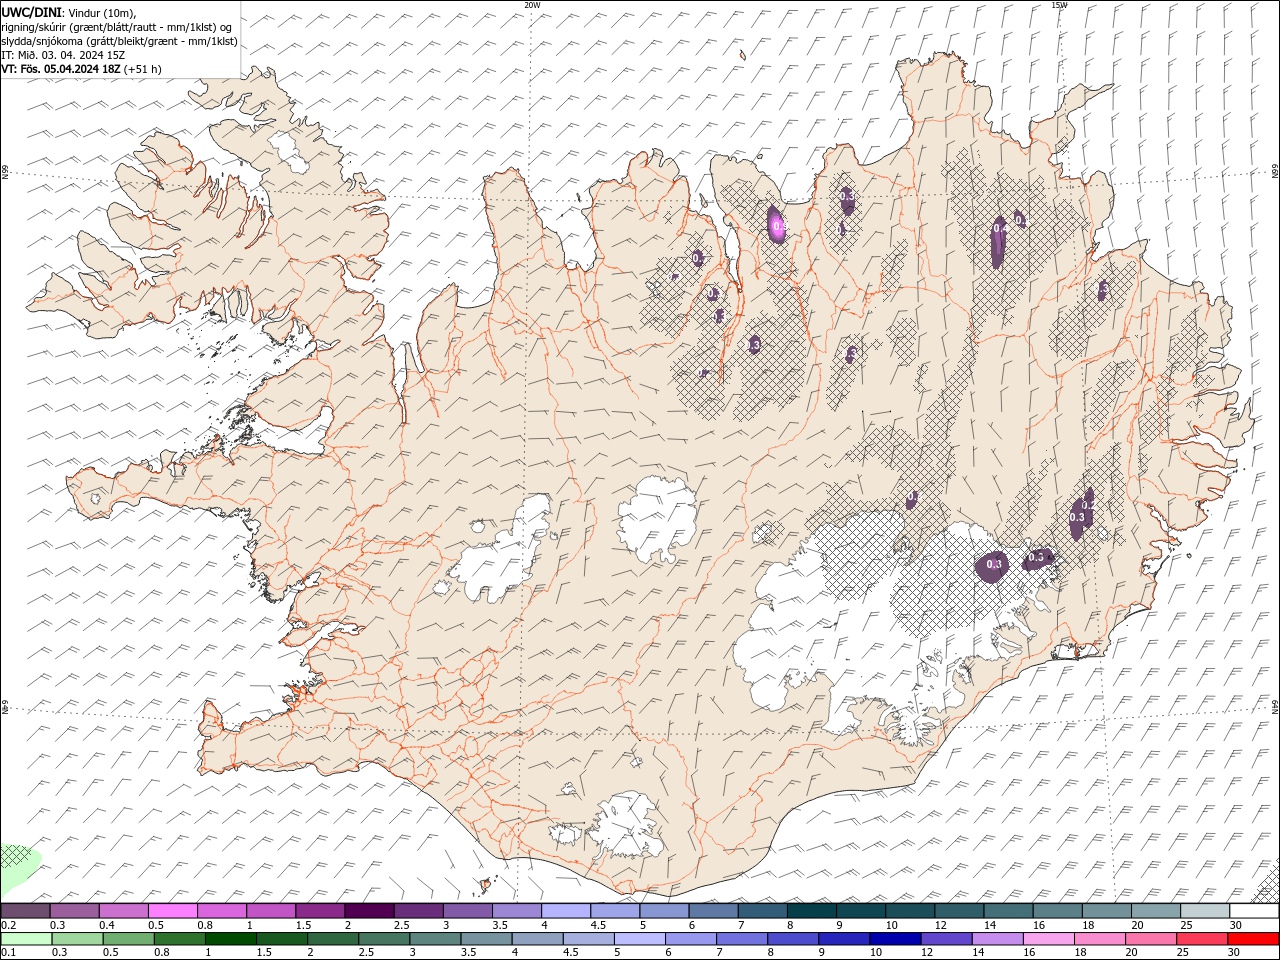
Task: Click the 20W longitude label at the top edge
Action: [x=533, y=5]
